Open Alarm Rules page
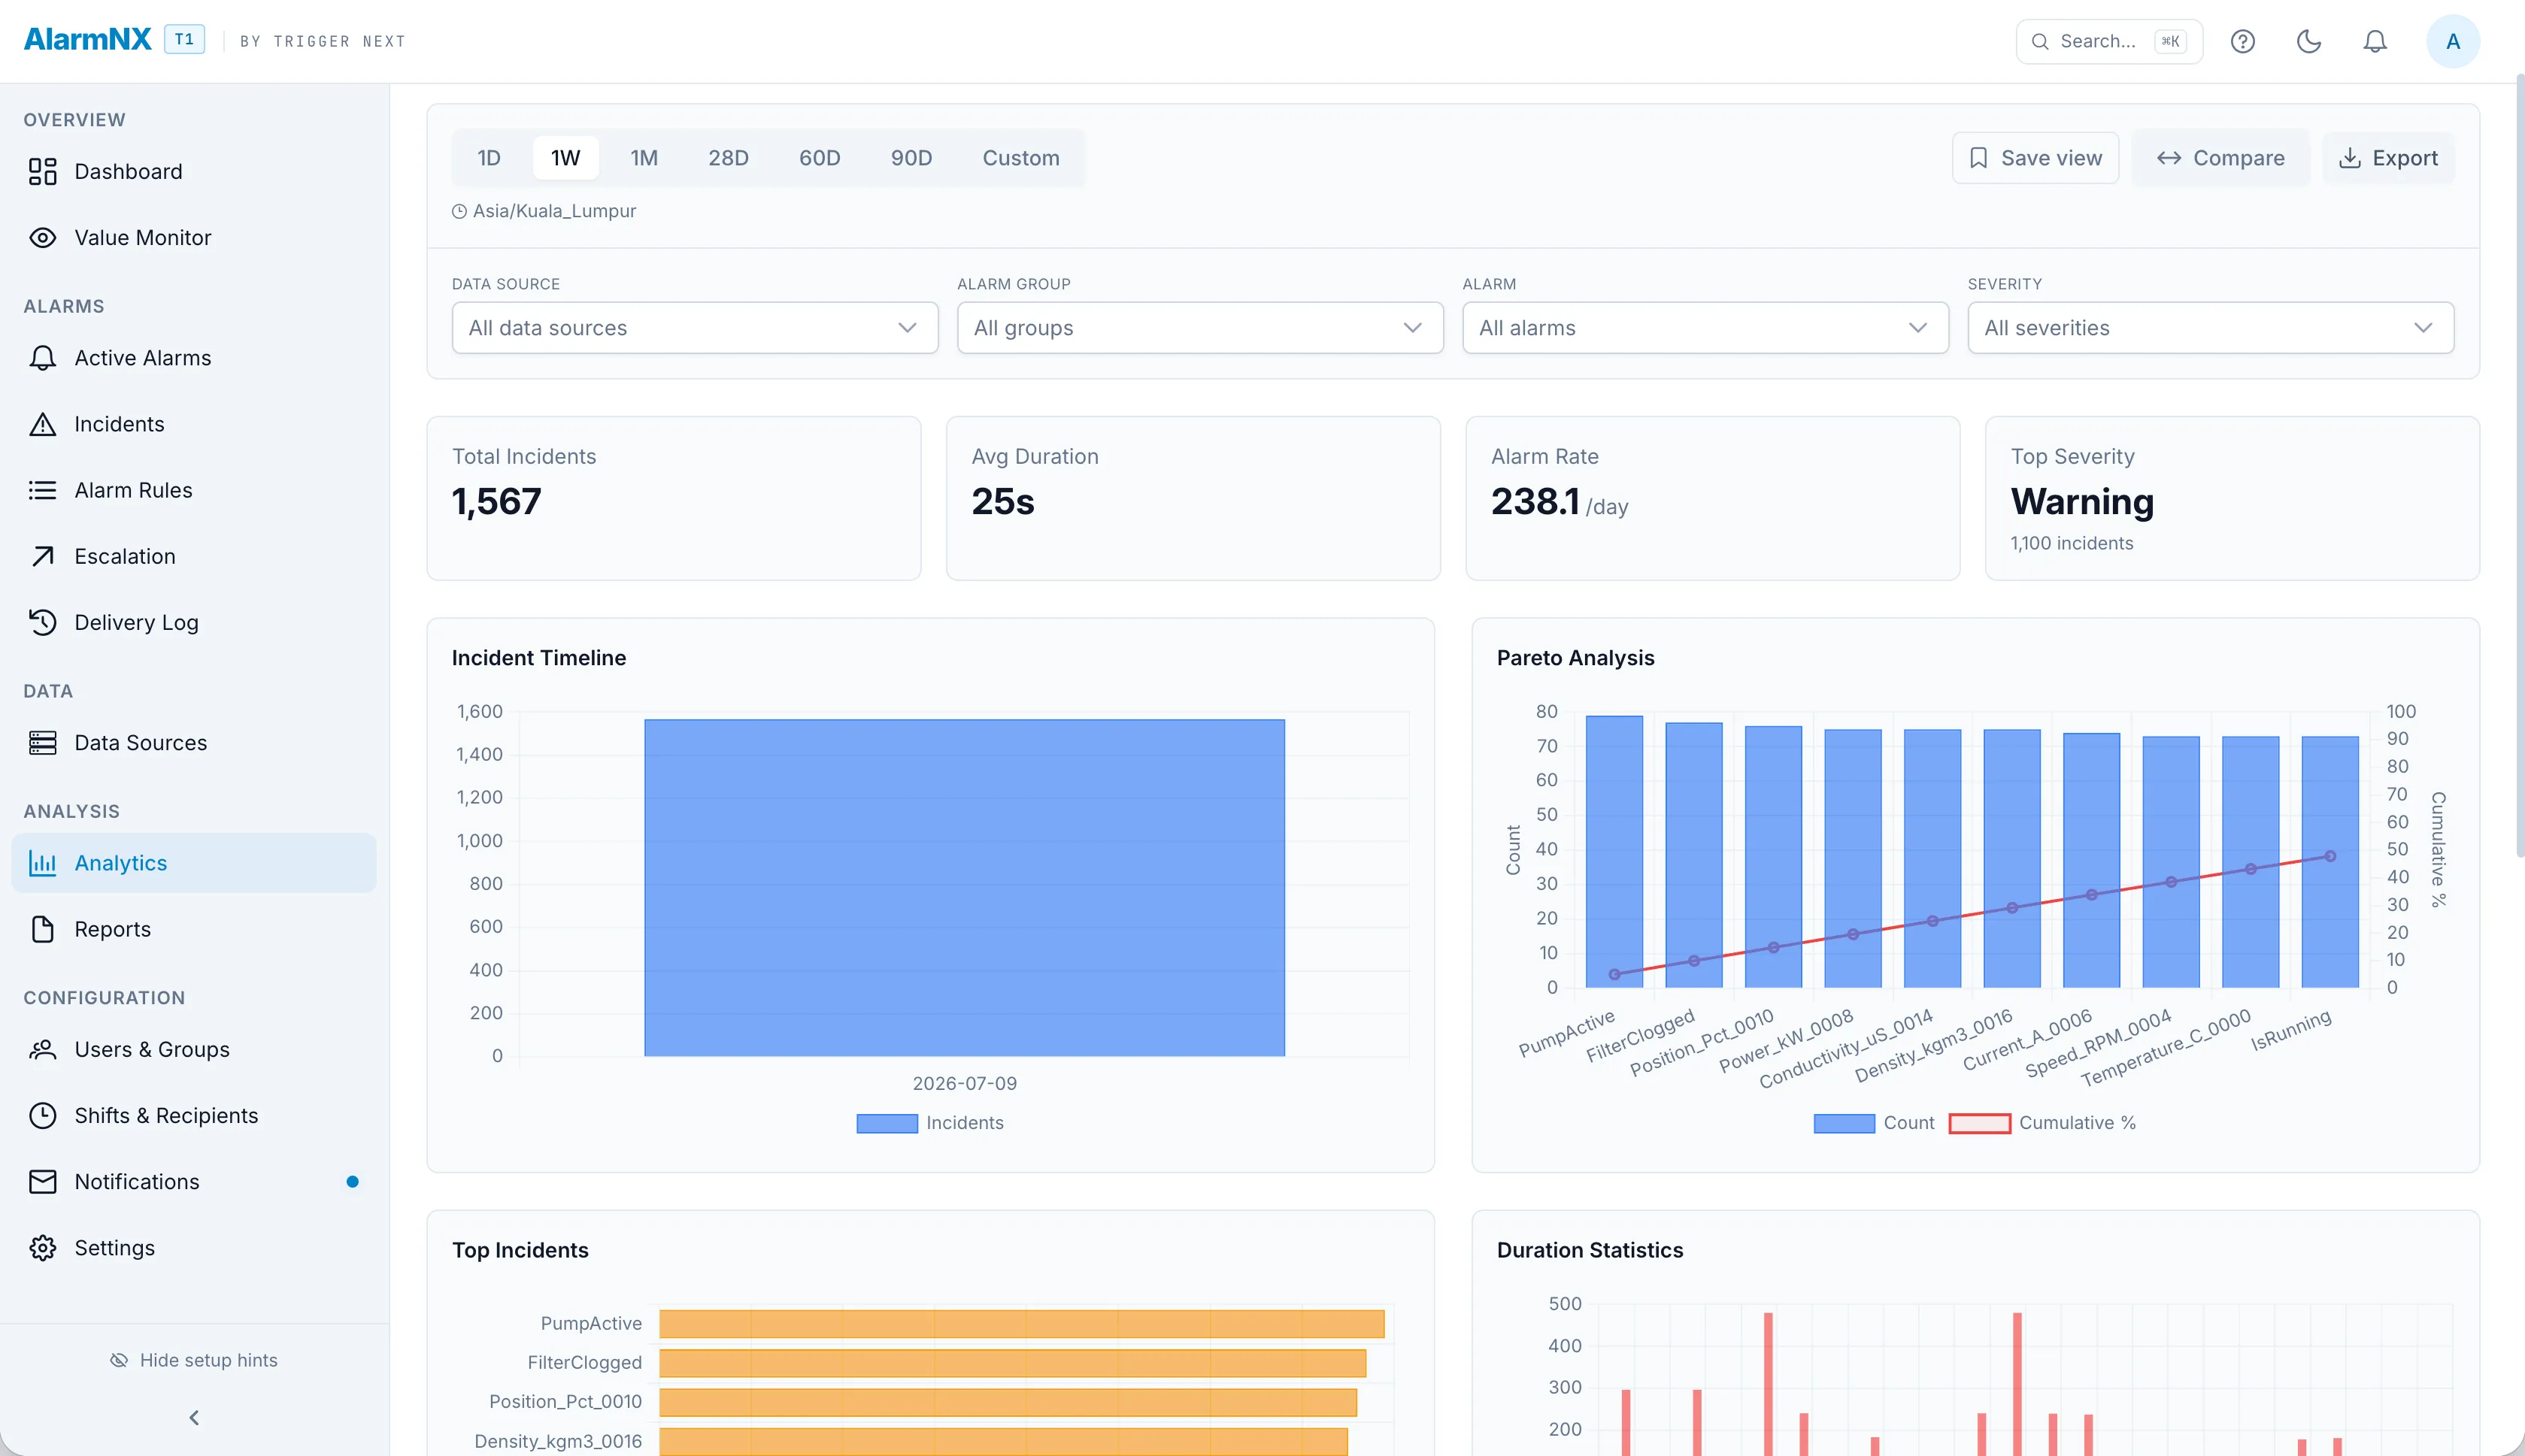 193,490
